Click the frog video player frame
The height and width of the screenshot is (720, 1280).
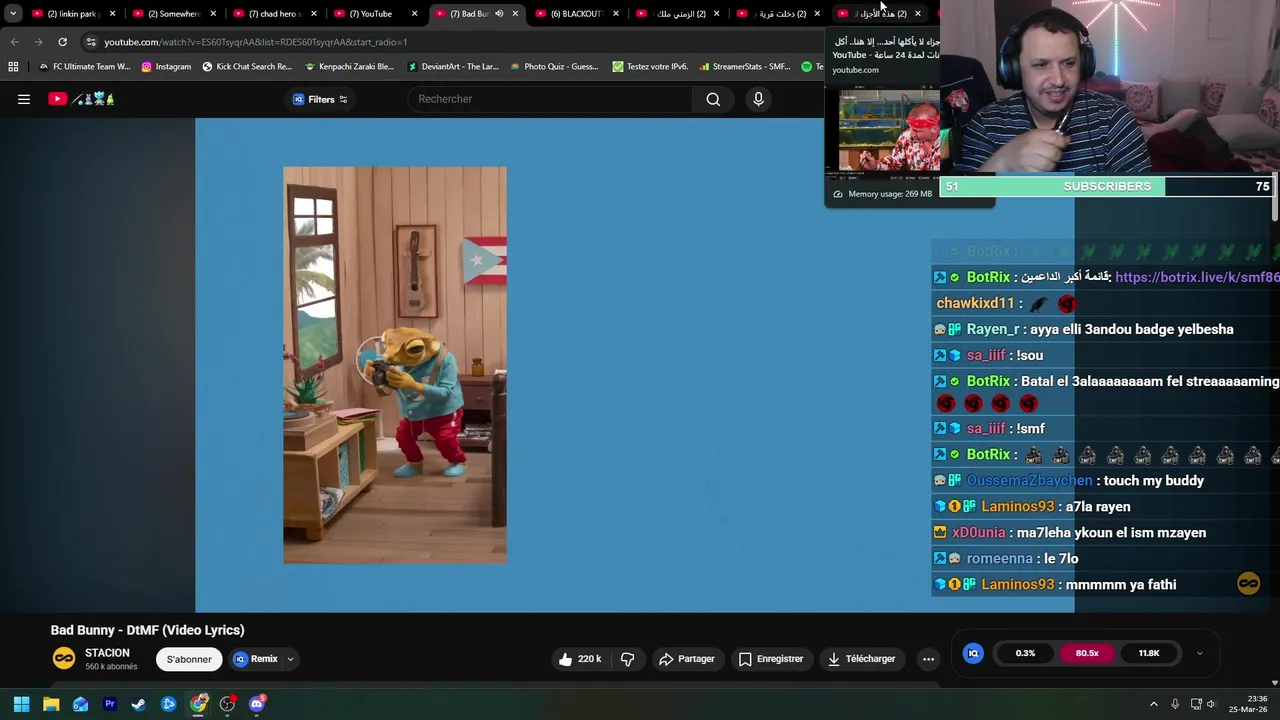coord(395,365)
